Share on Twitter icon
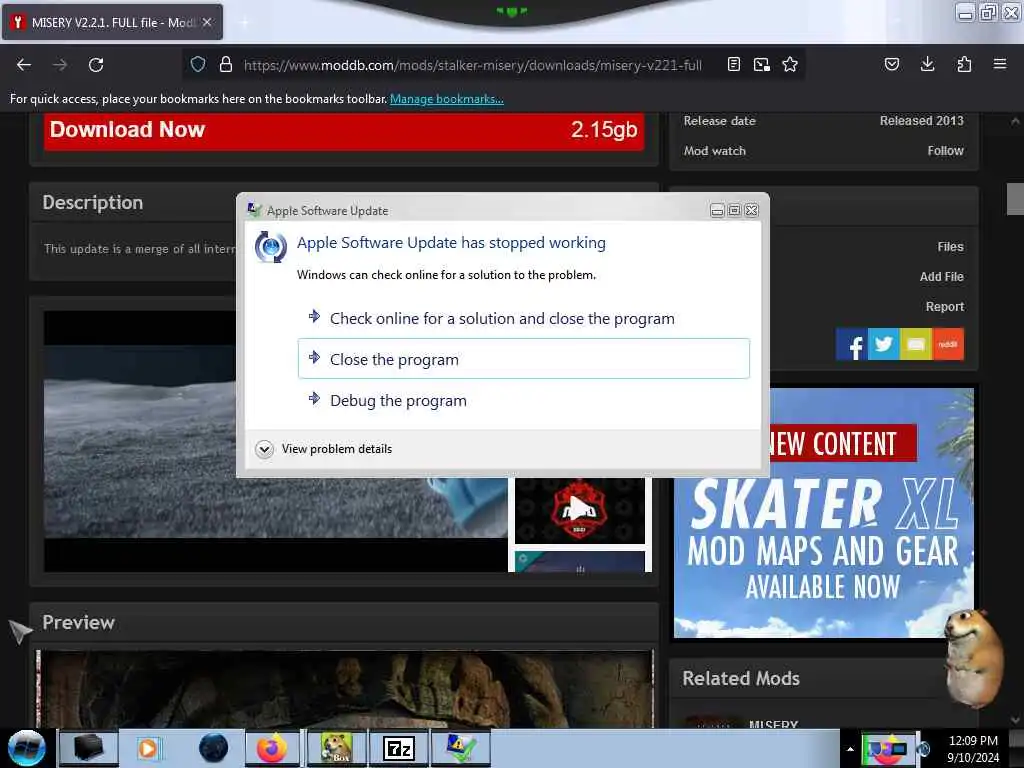The width and height of the screenshot is (1024, 768). point(884,344)
